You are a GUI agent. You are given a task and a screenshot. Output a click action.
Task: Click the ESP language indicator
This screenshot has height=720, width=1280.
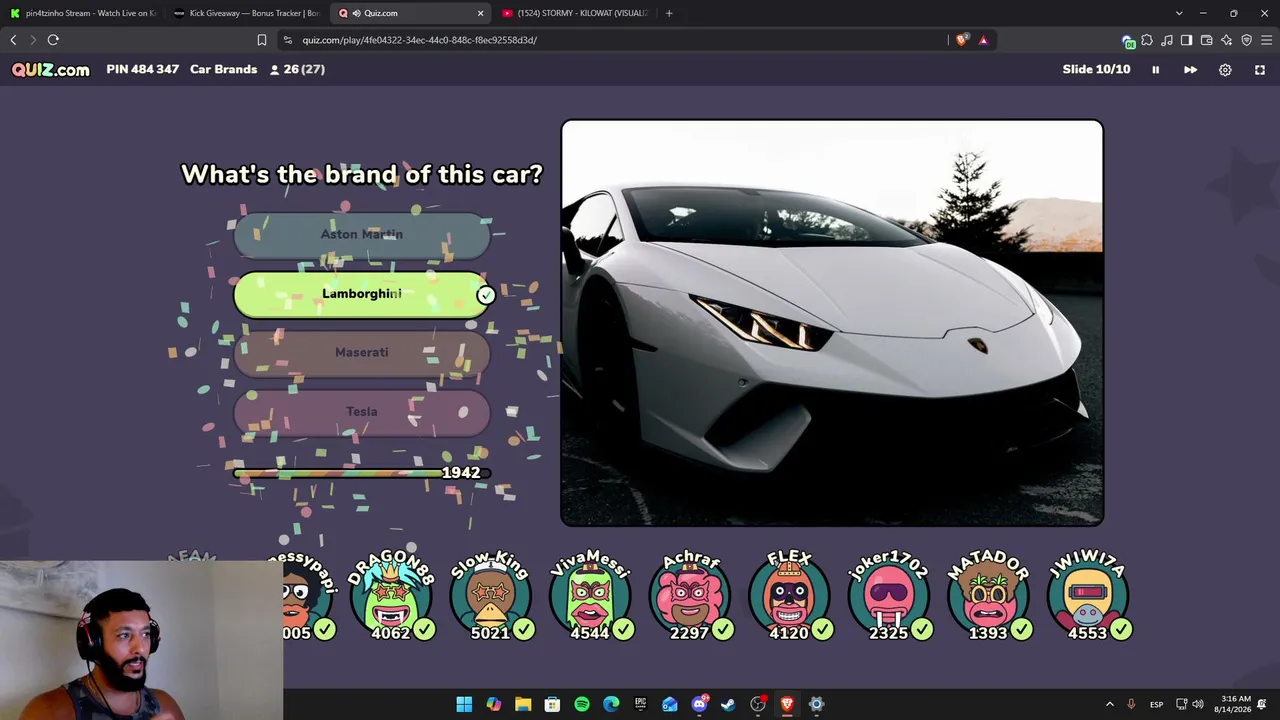[1156, 704]
